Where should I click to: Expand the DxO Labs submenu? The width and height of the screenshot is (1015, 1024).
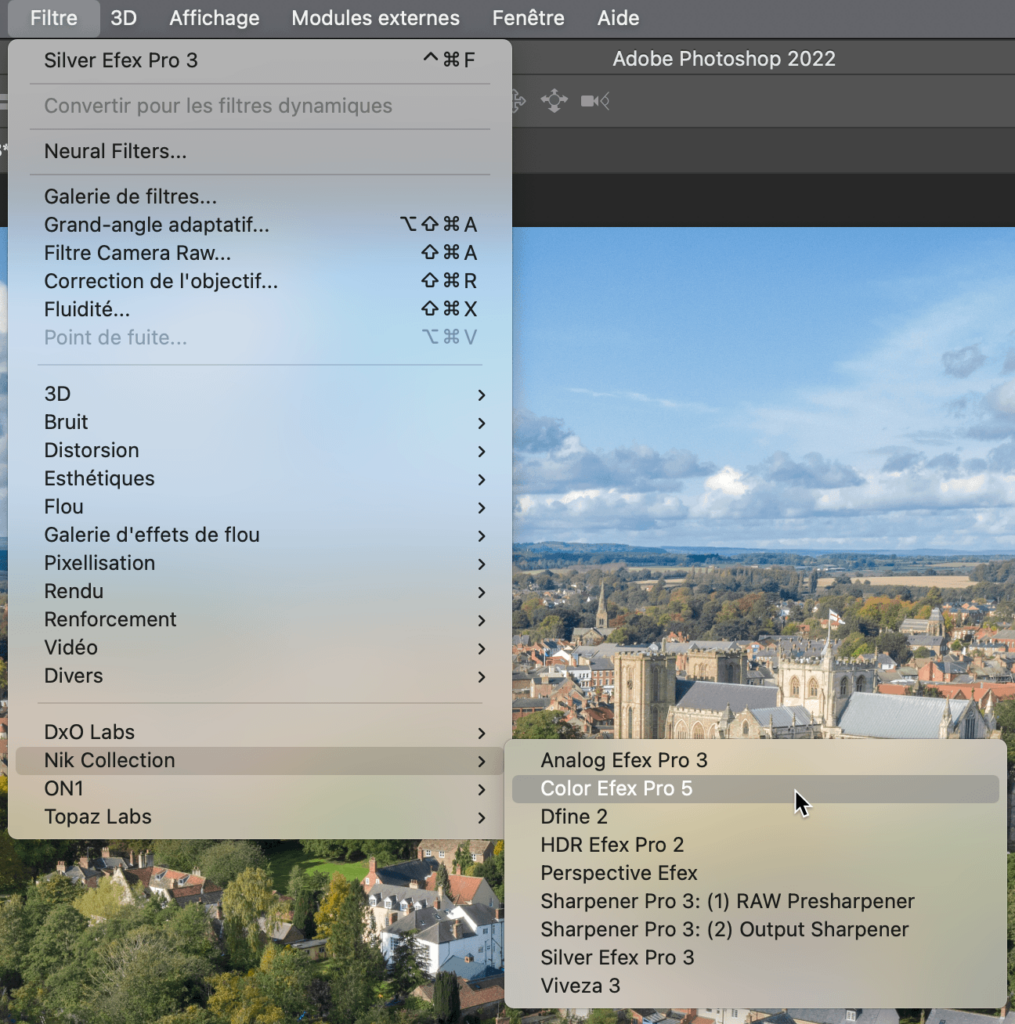(x=259, y=732)
